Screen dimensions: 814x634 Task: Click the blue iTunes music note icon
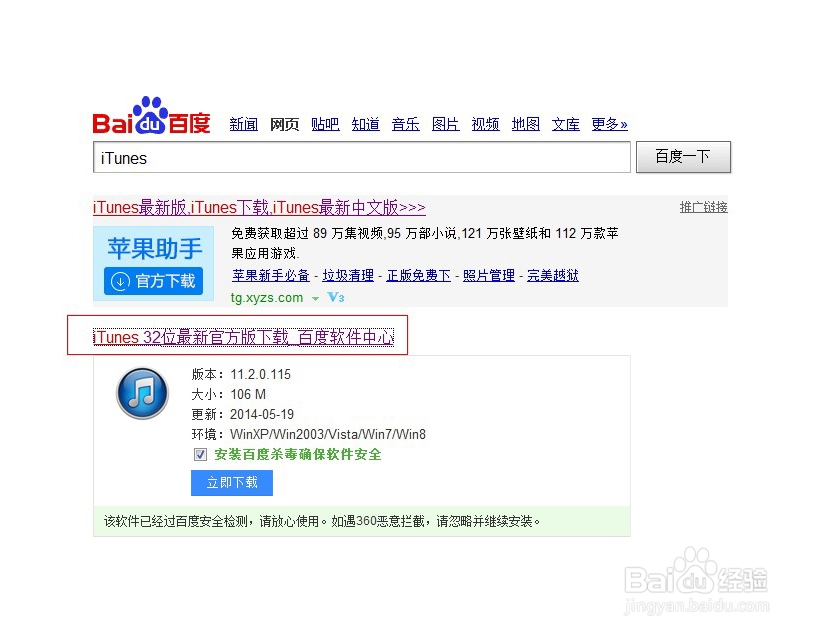[142, 393]
